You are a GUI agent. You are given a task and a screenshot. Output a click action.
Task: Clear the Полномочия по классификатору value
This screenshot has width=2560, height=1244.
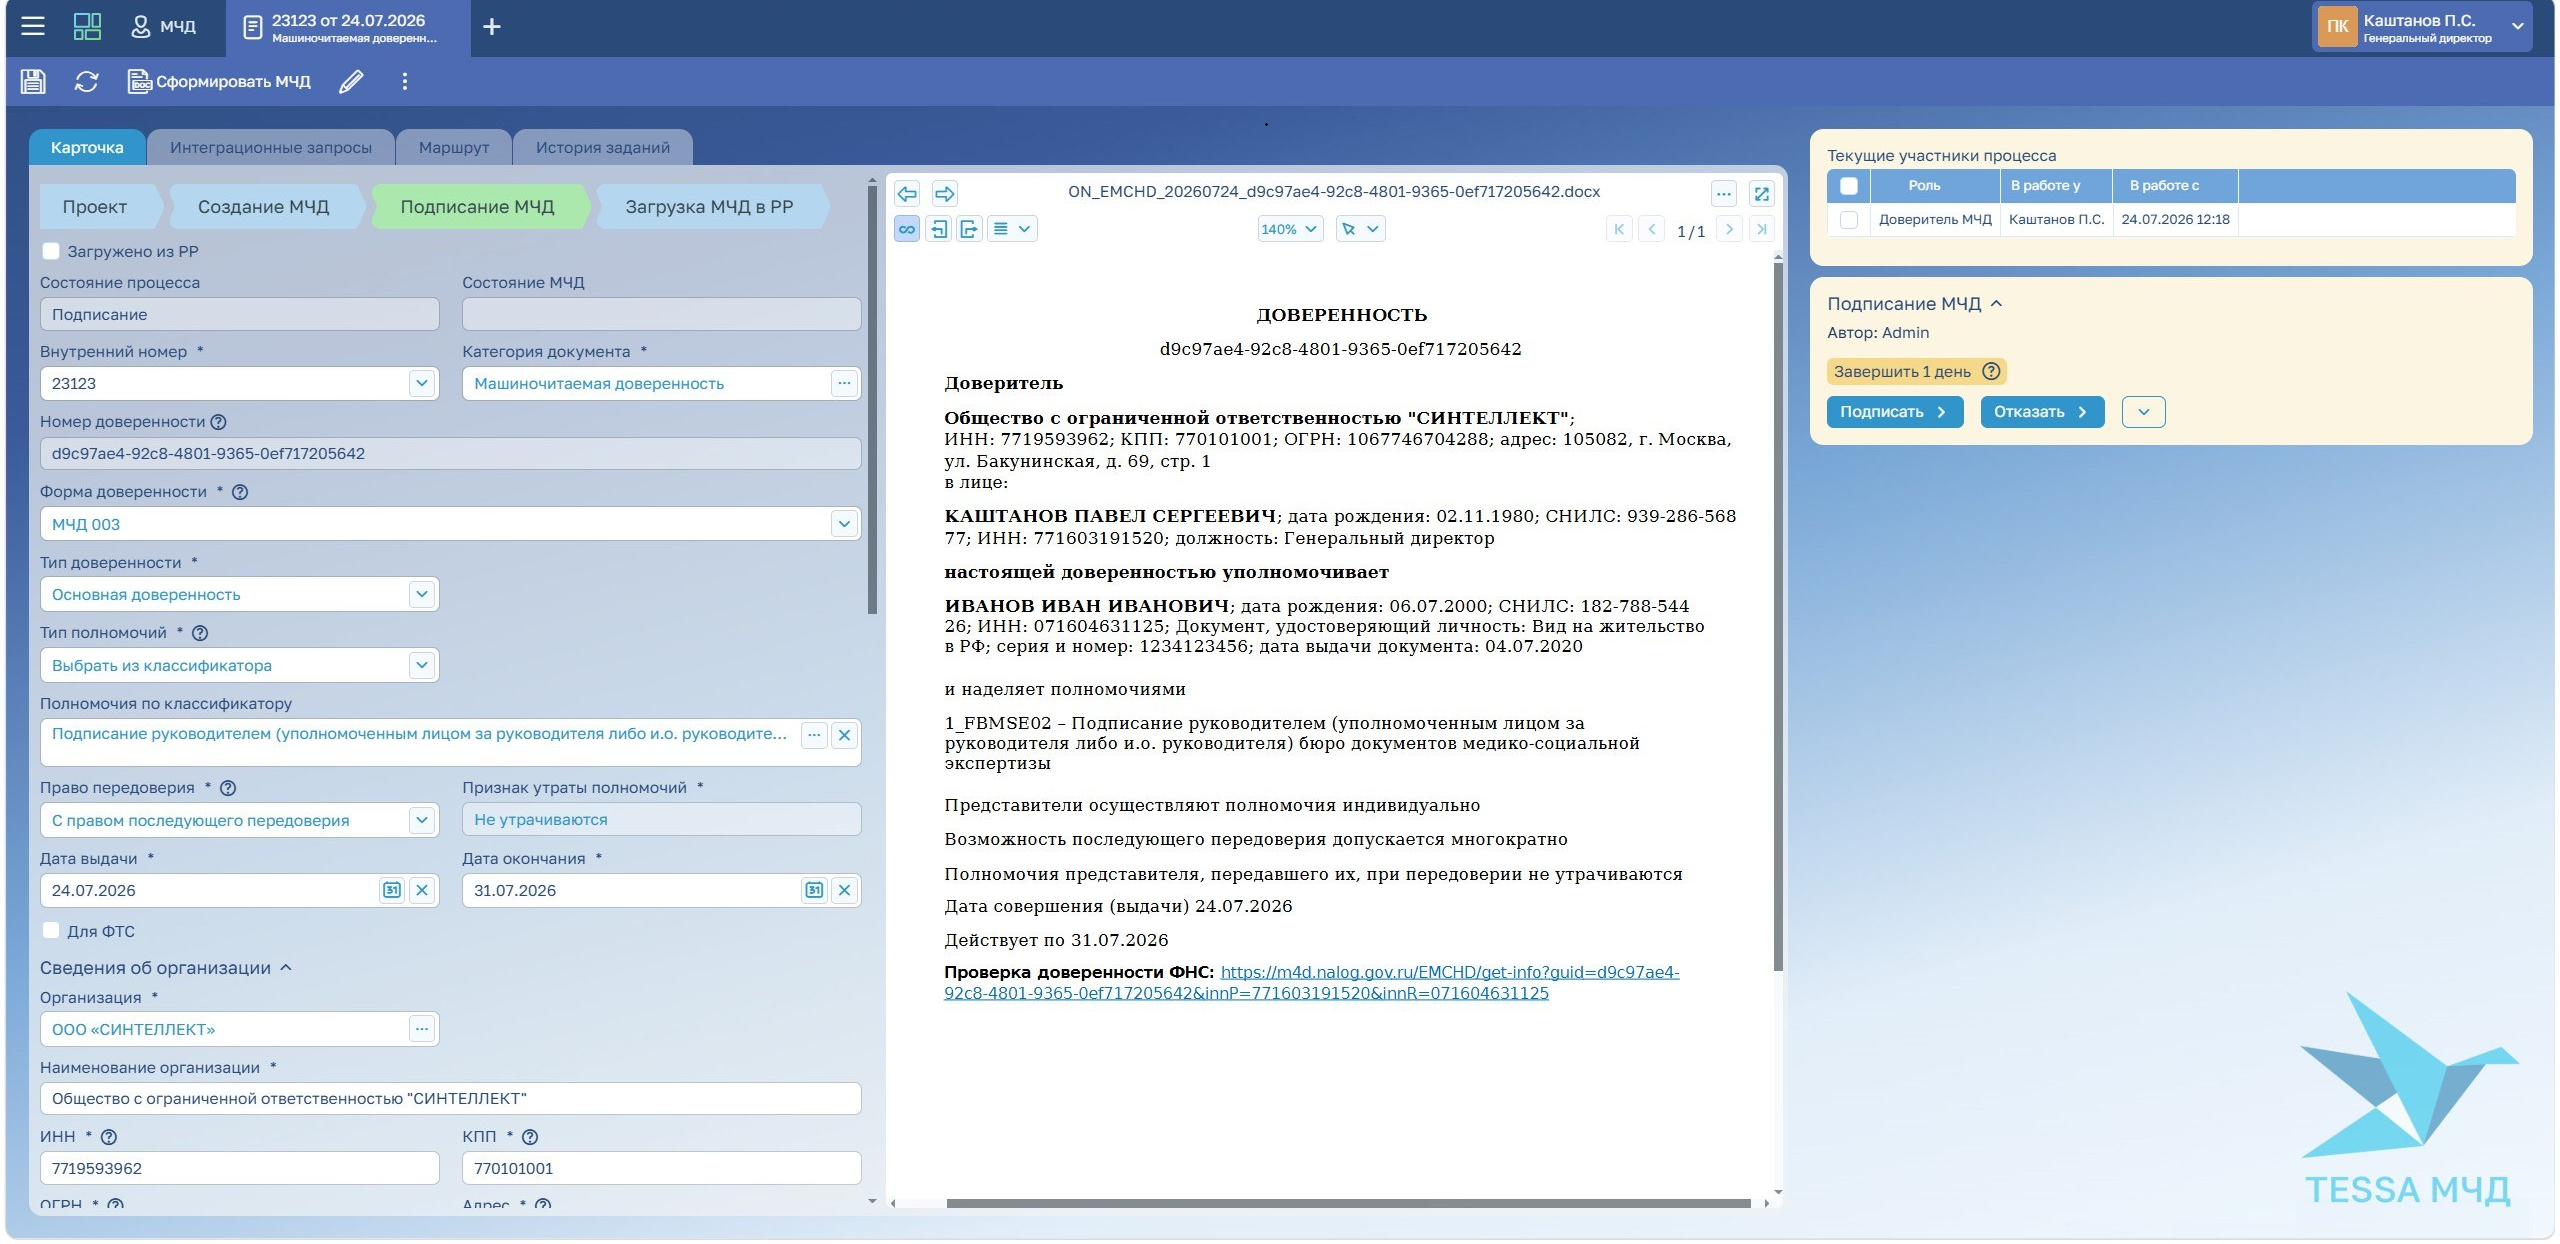845,735
